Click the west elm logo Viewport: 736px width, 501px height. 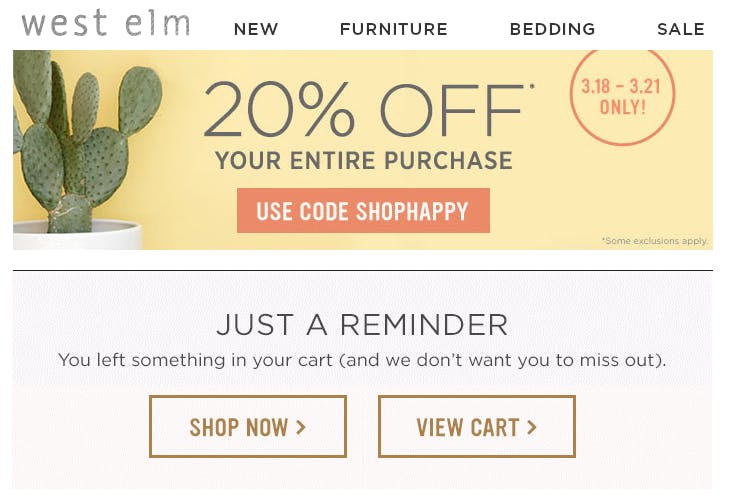(x=105, y=25)
